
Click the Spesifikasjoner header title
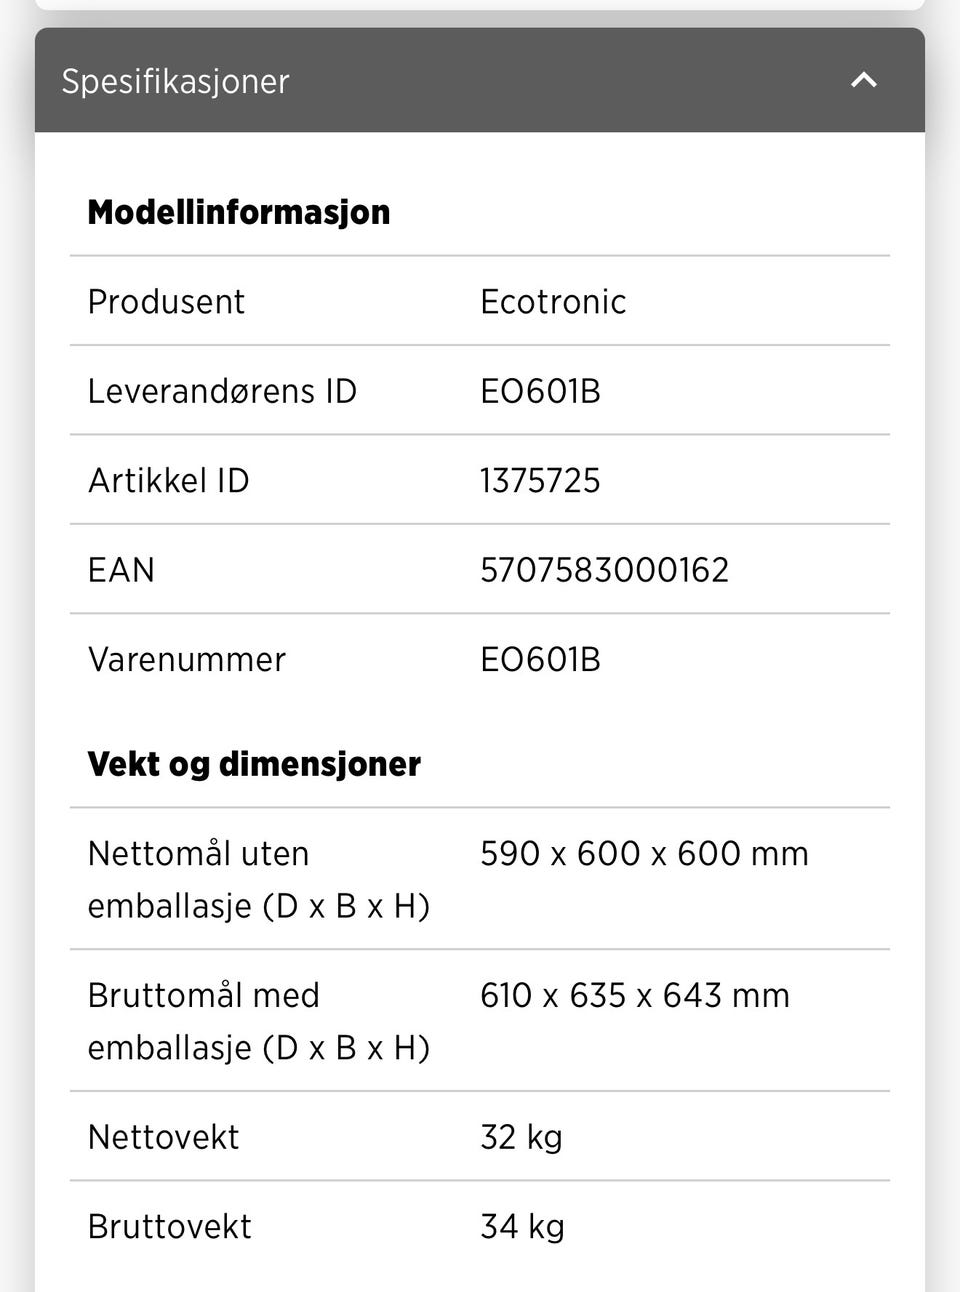coord(175,81)
